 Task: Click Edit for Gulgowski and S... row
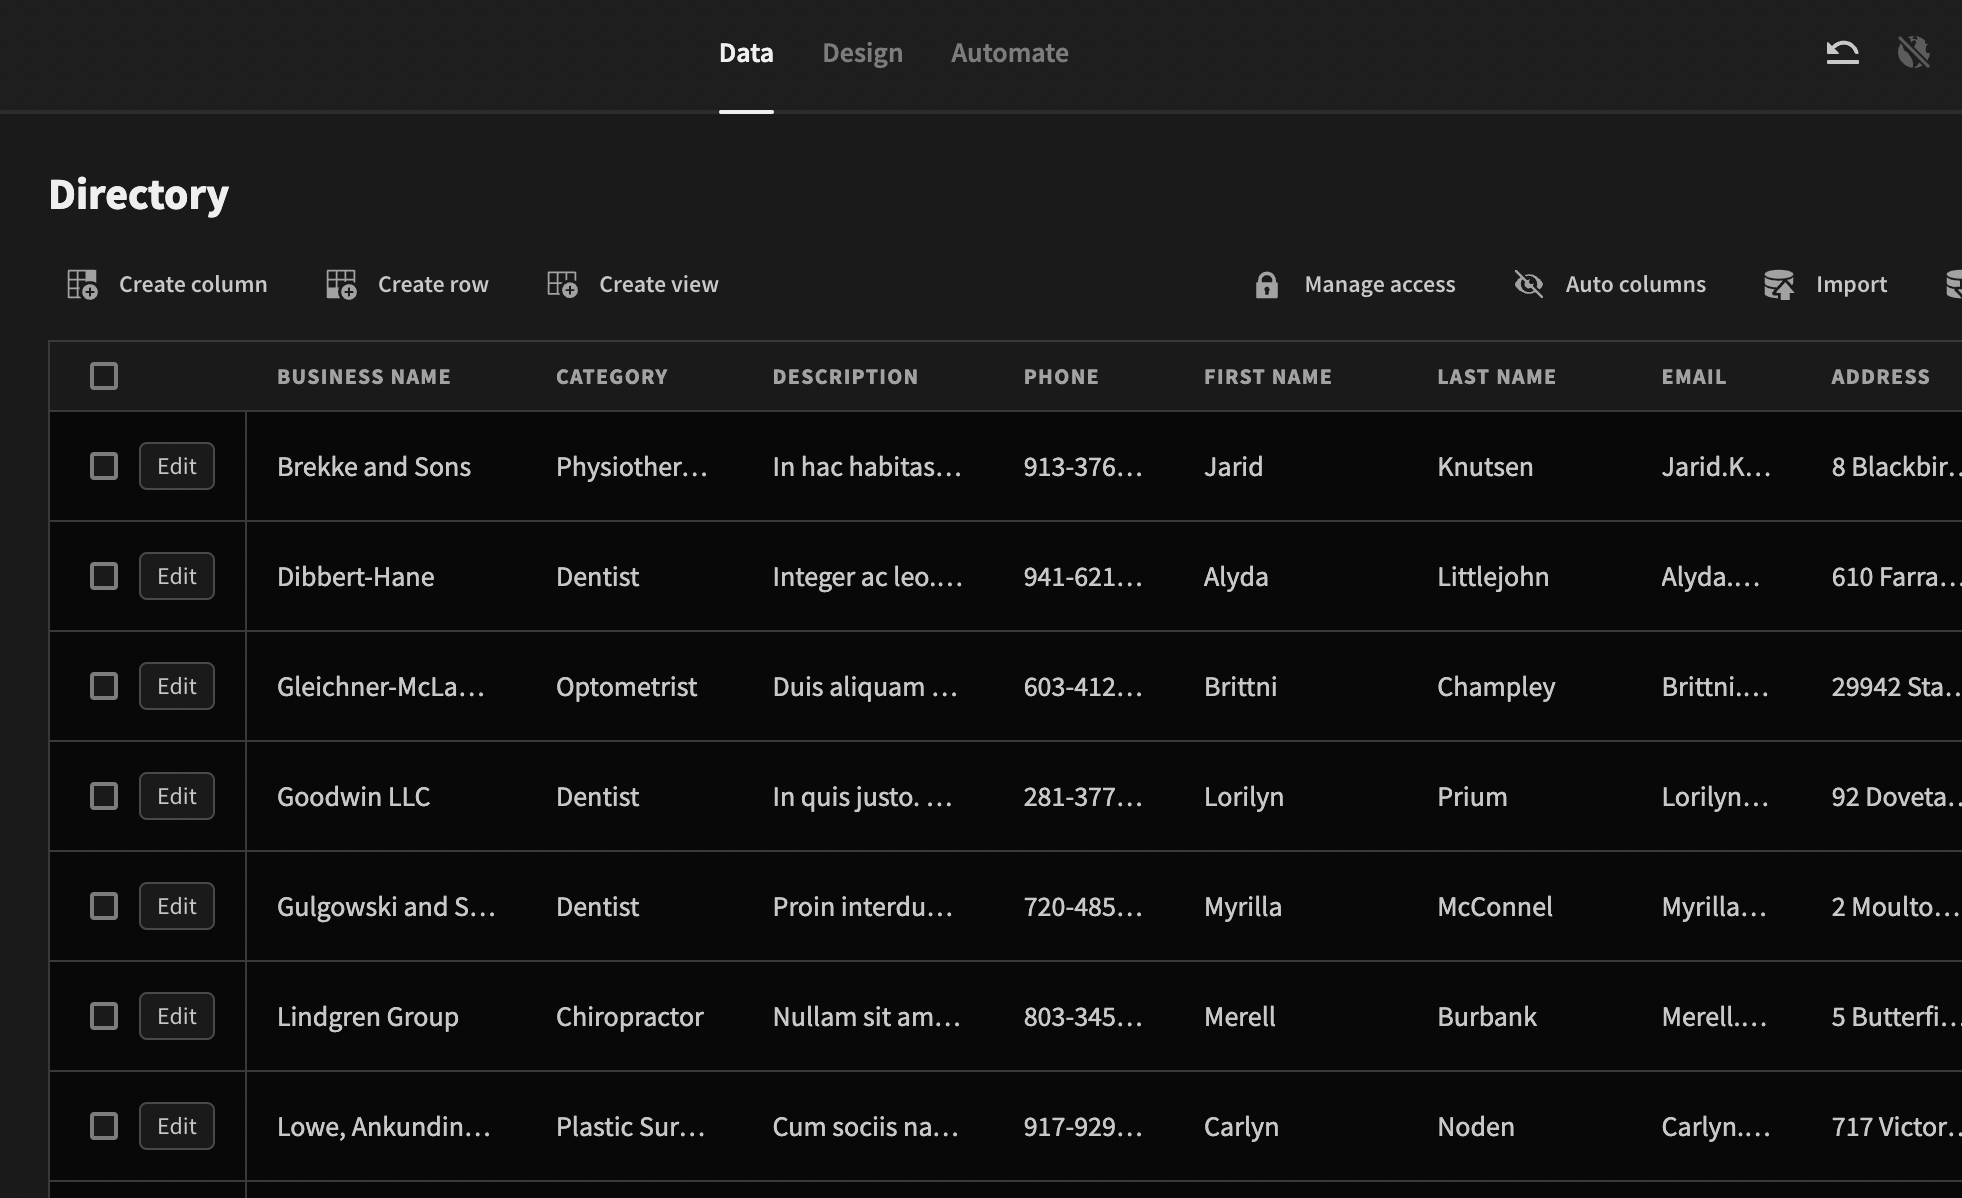[177, 906]
